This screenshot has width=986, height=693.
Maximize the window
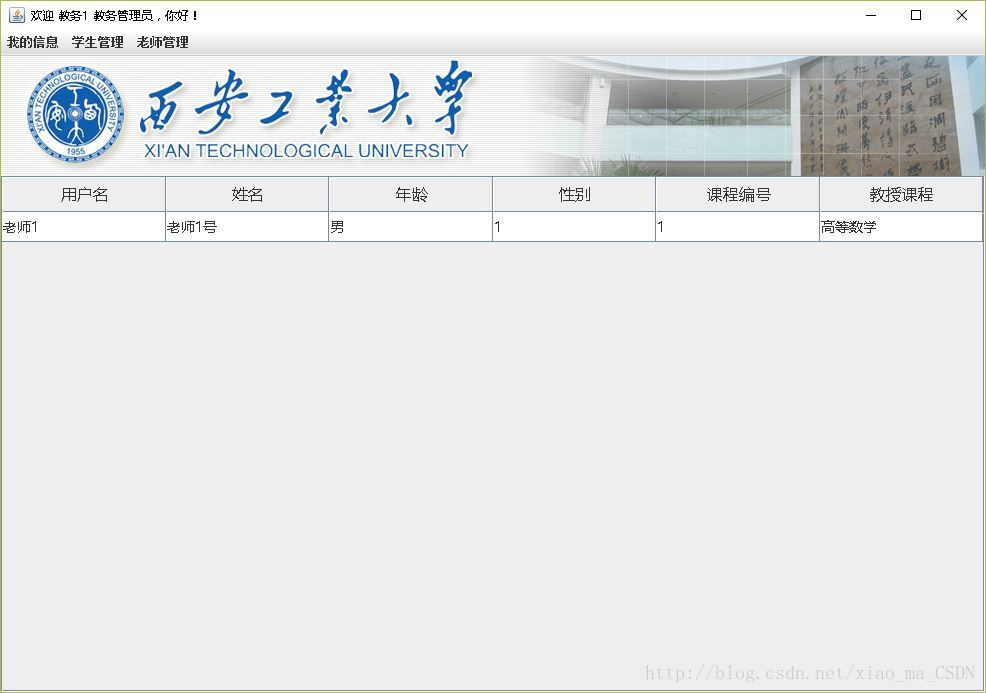[x=916, y=15]
